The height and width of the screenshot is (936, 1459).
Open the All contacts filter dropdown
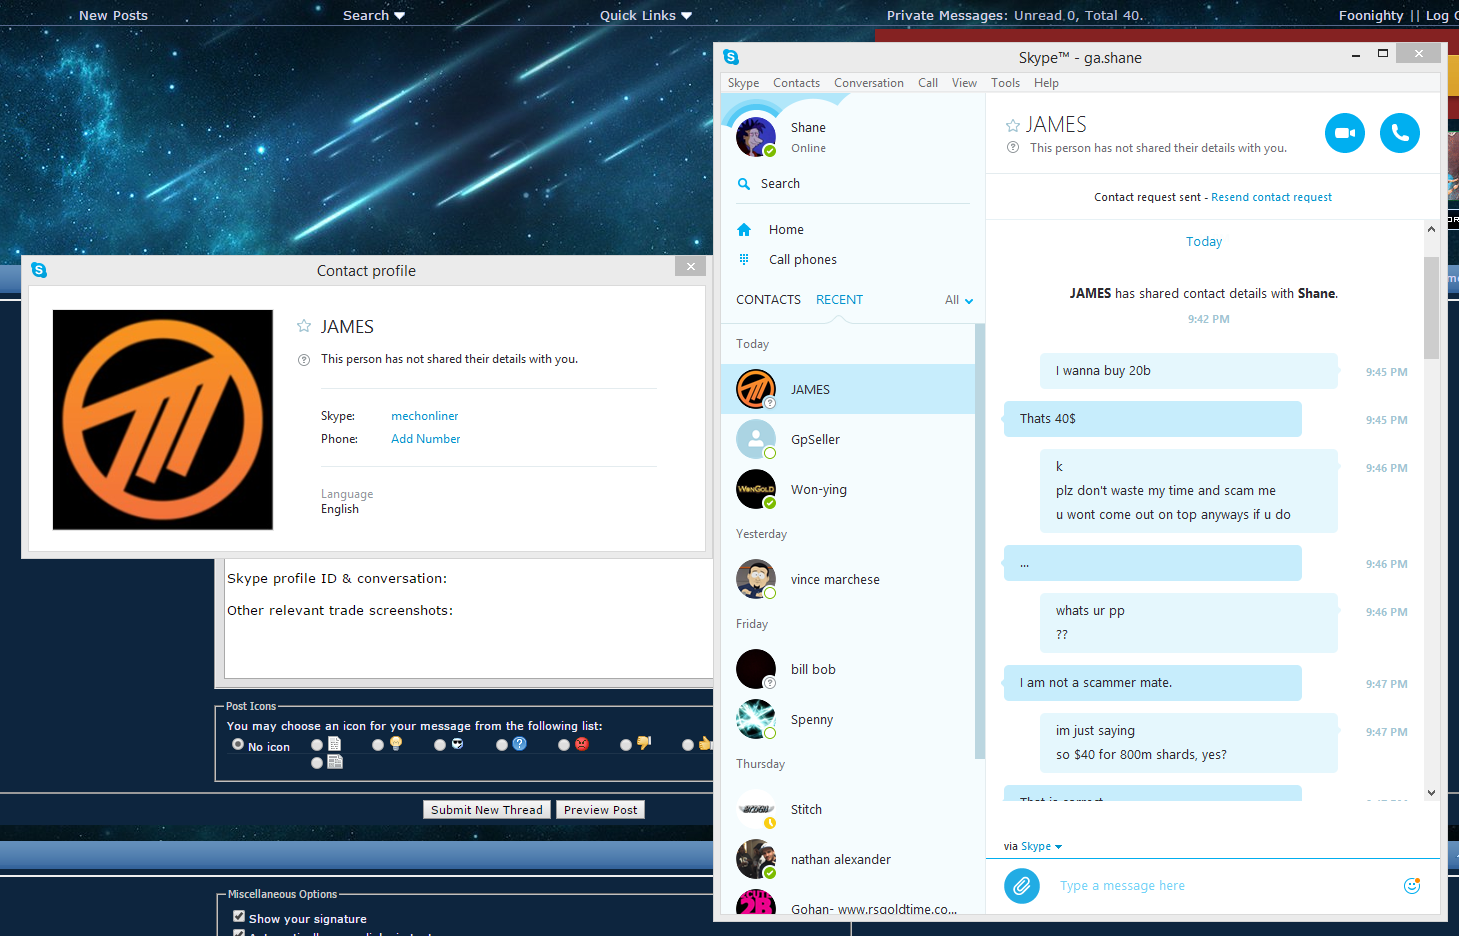(959, 300)
